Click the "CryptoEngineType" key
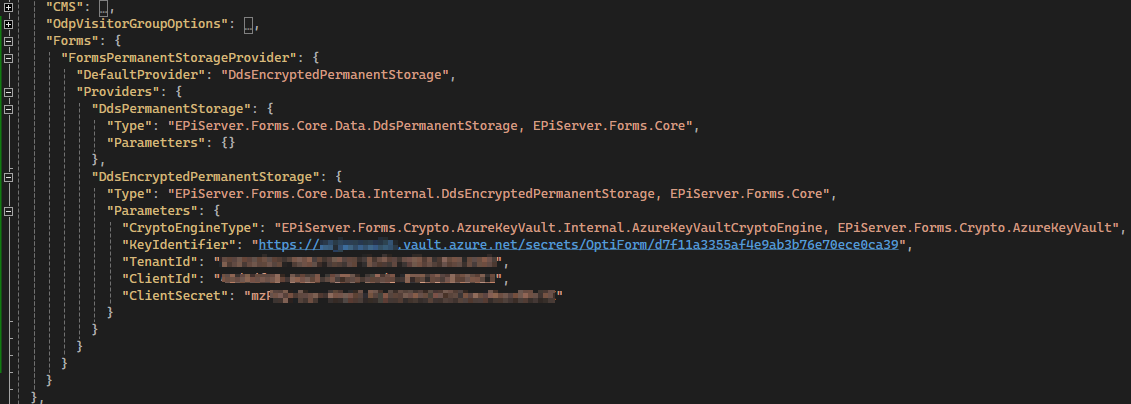This screenshot has height=404, width=1131. pyautogui.click(x=189, y=228)
